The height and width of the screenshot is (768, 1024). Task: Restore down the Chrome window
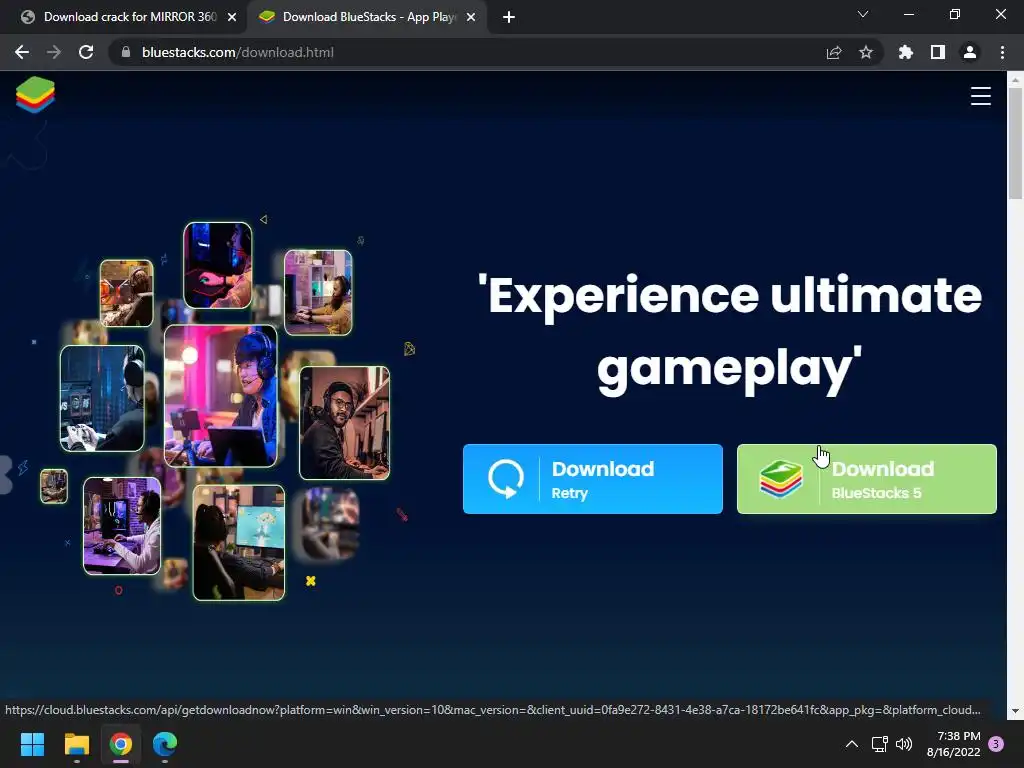point(955,14)
